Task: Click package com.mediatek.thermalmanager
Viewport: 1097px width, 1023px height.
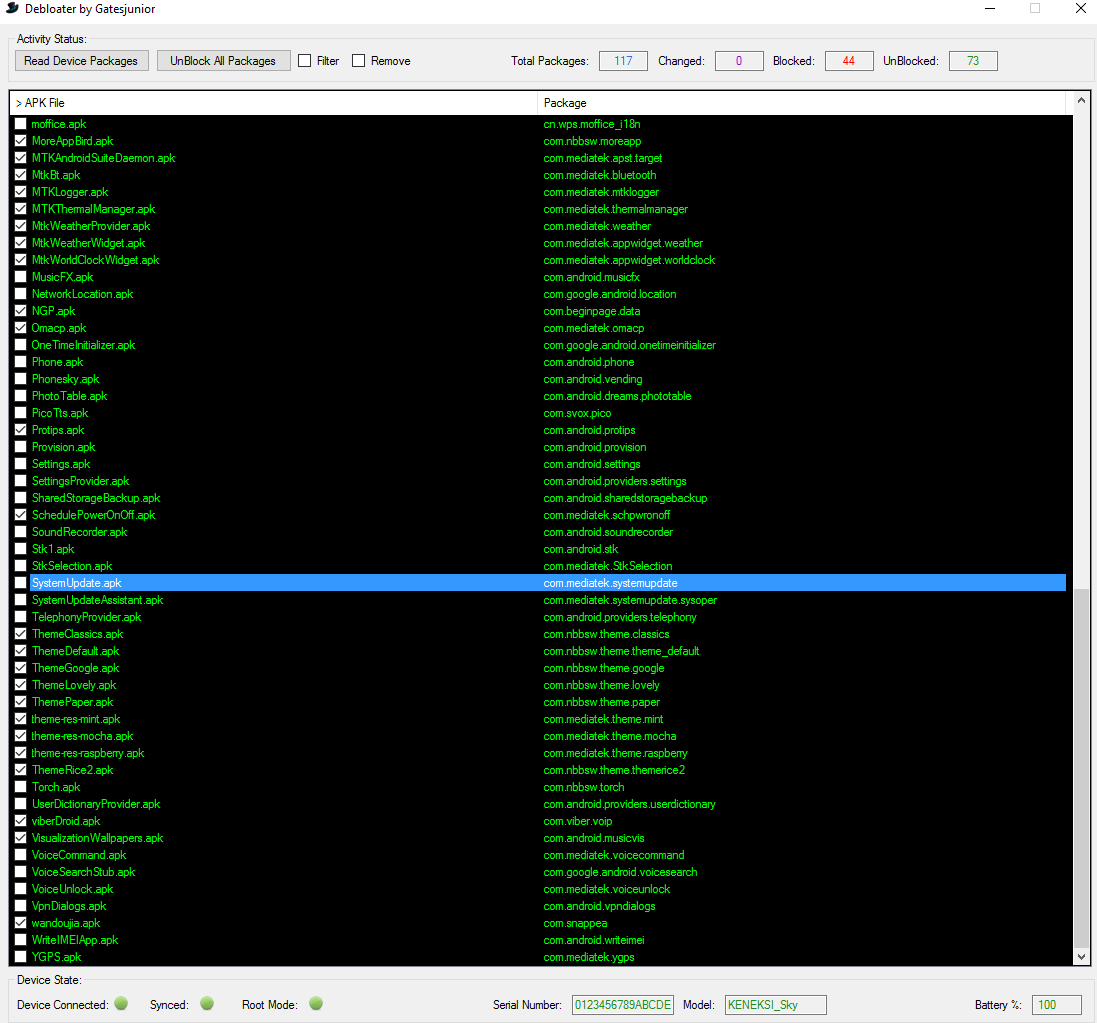Action: point(616,209)
